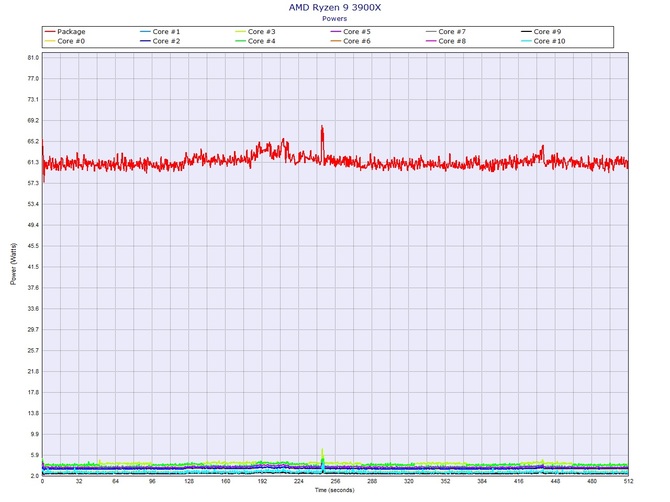Click the 21.8 value on the power axis
This screenshot has width=670, height=502.
33,371
